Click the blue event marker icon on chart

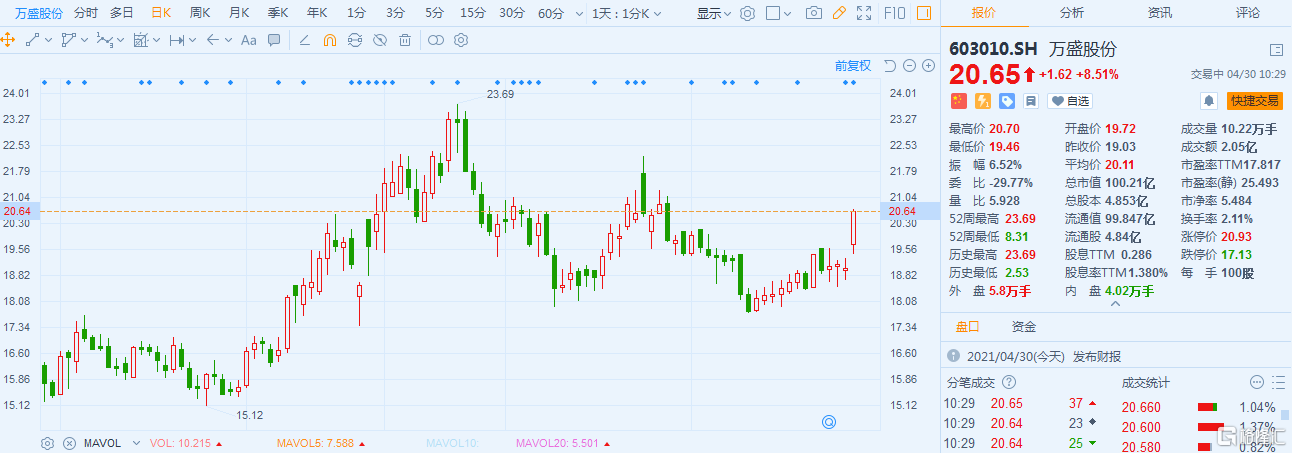pyautogui.click(x=828, y=423)
